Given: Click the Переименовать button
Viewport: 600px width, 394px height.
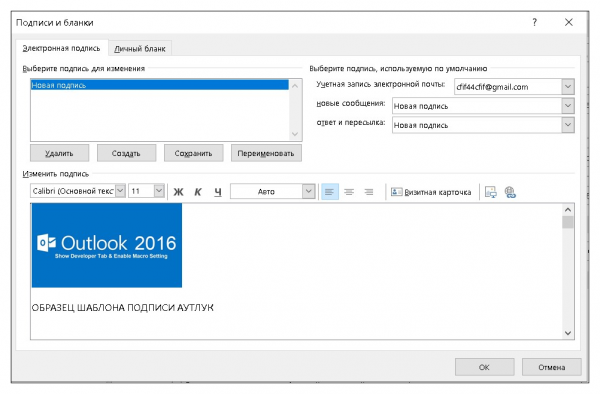Looking at the screenshot, I should (x=266, y=153).
